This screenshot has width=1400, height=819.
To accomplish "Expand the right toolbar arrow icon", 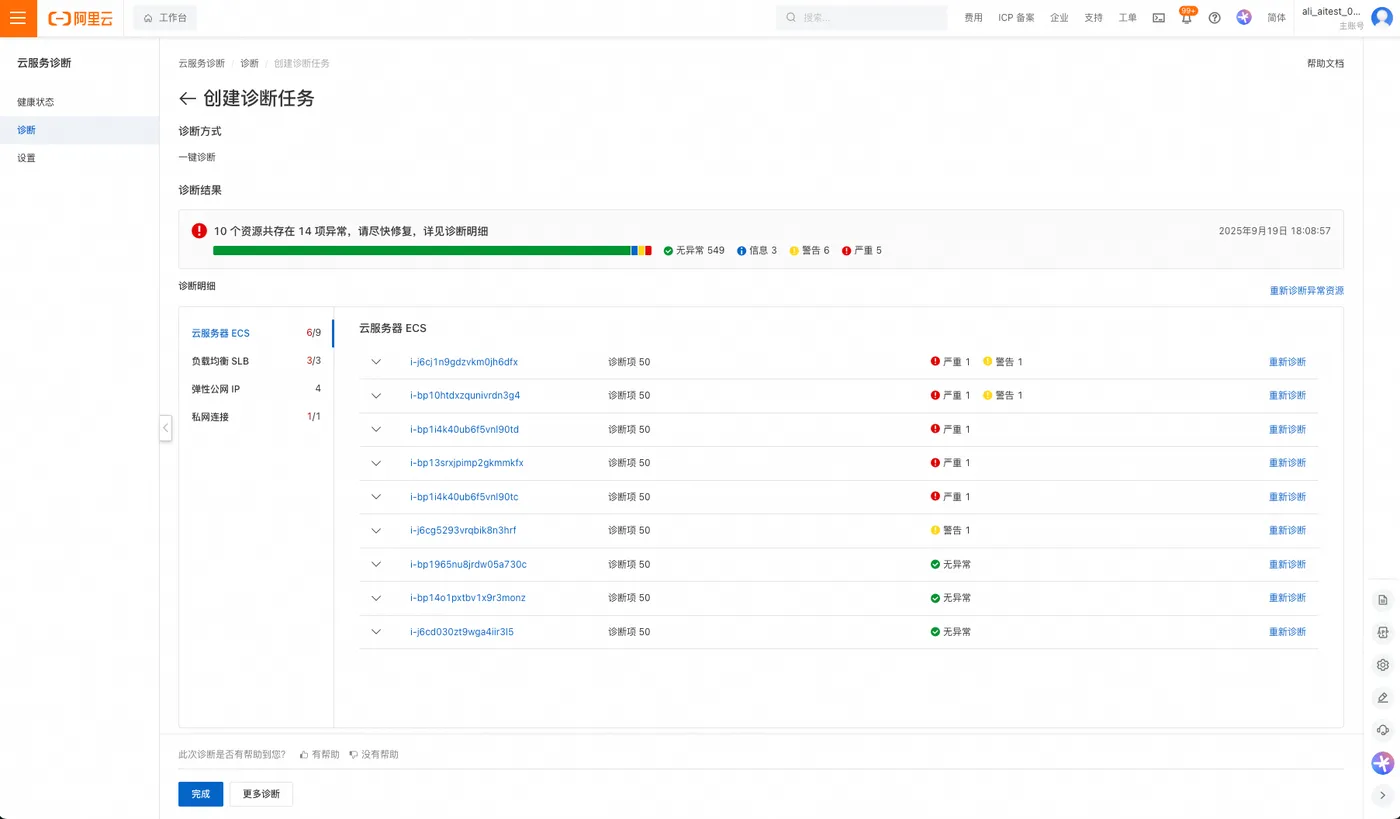I will point(1383,796).
